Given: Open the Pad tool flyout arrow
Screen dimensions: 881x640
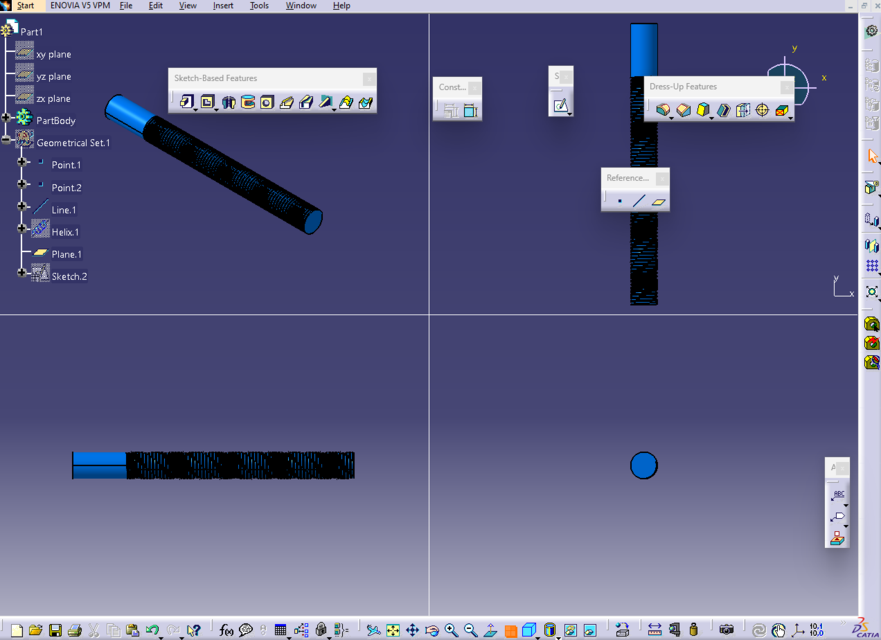Looking at the screenshot, I should pyautogui.click(x=194, y=108).
